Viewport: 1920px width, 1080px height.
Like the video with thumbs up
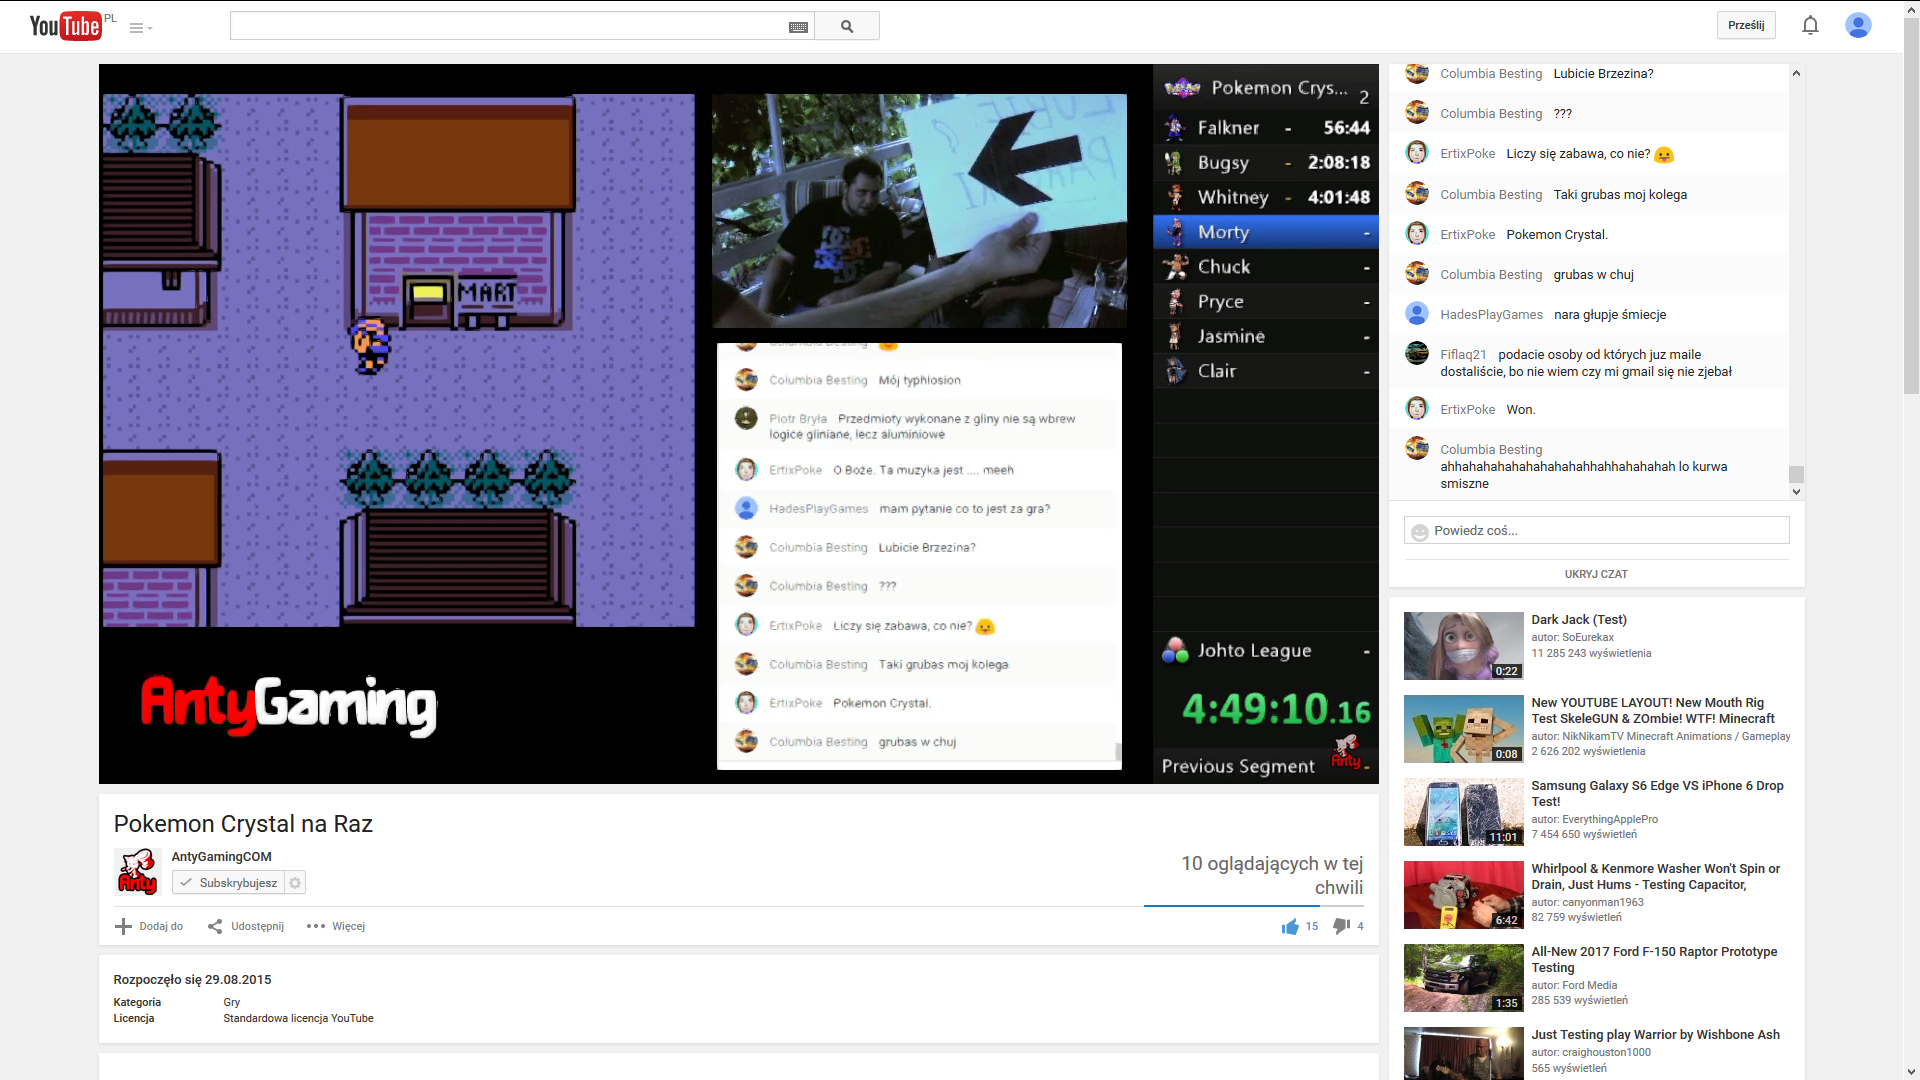[x=1290, y=926]
